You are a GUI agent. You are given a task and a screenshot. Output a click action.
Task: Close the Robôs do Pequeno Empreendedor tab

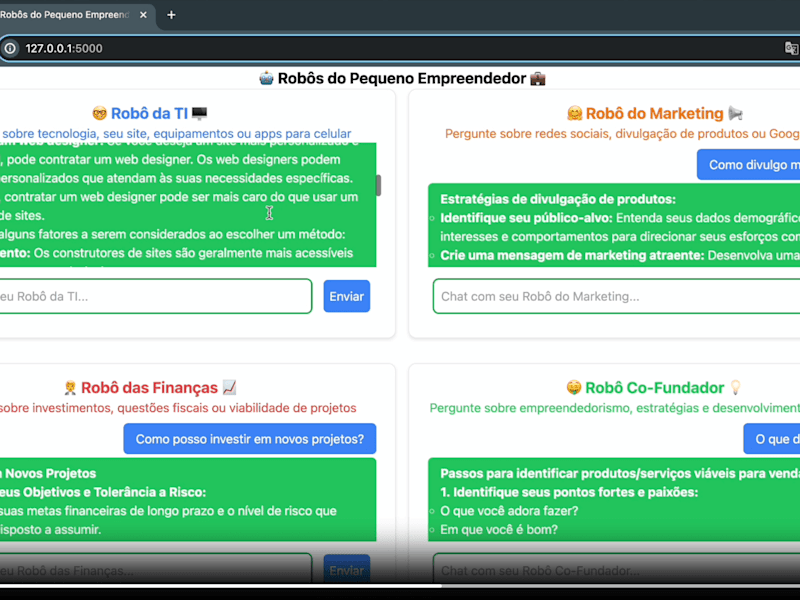click(x=143, y=15)
